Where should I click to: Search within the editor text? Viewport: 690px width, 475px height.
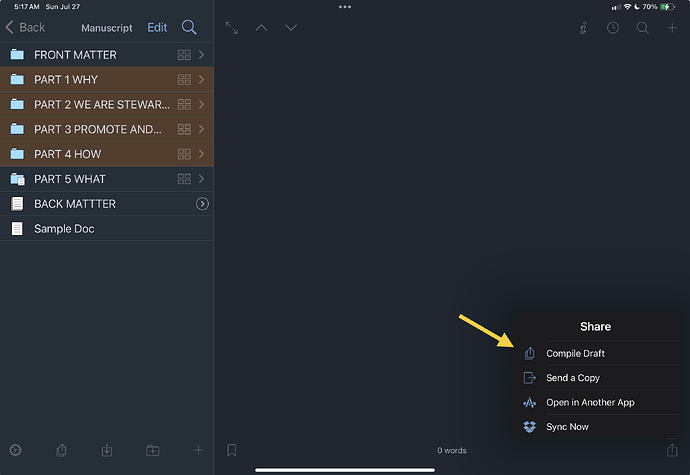[642, 28]
